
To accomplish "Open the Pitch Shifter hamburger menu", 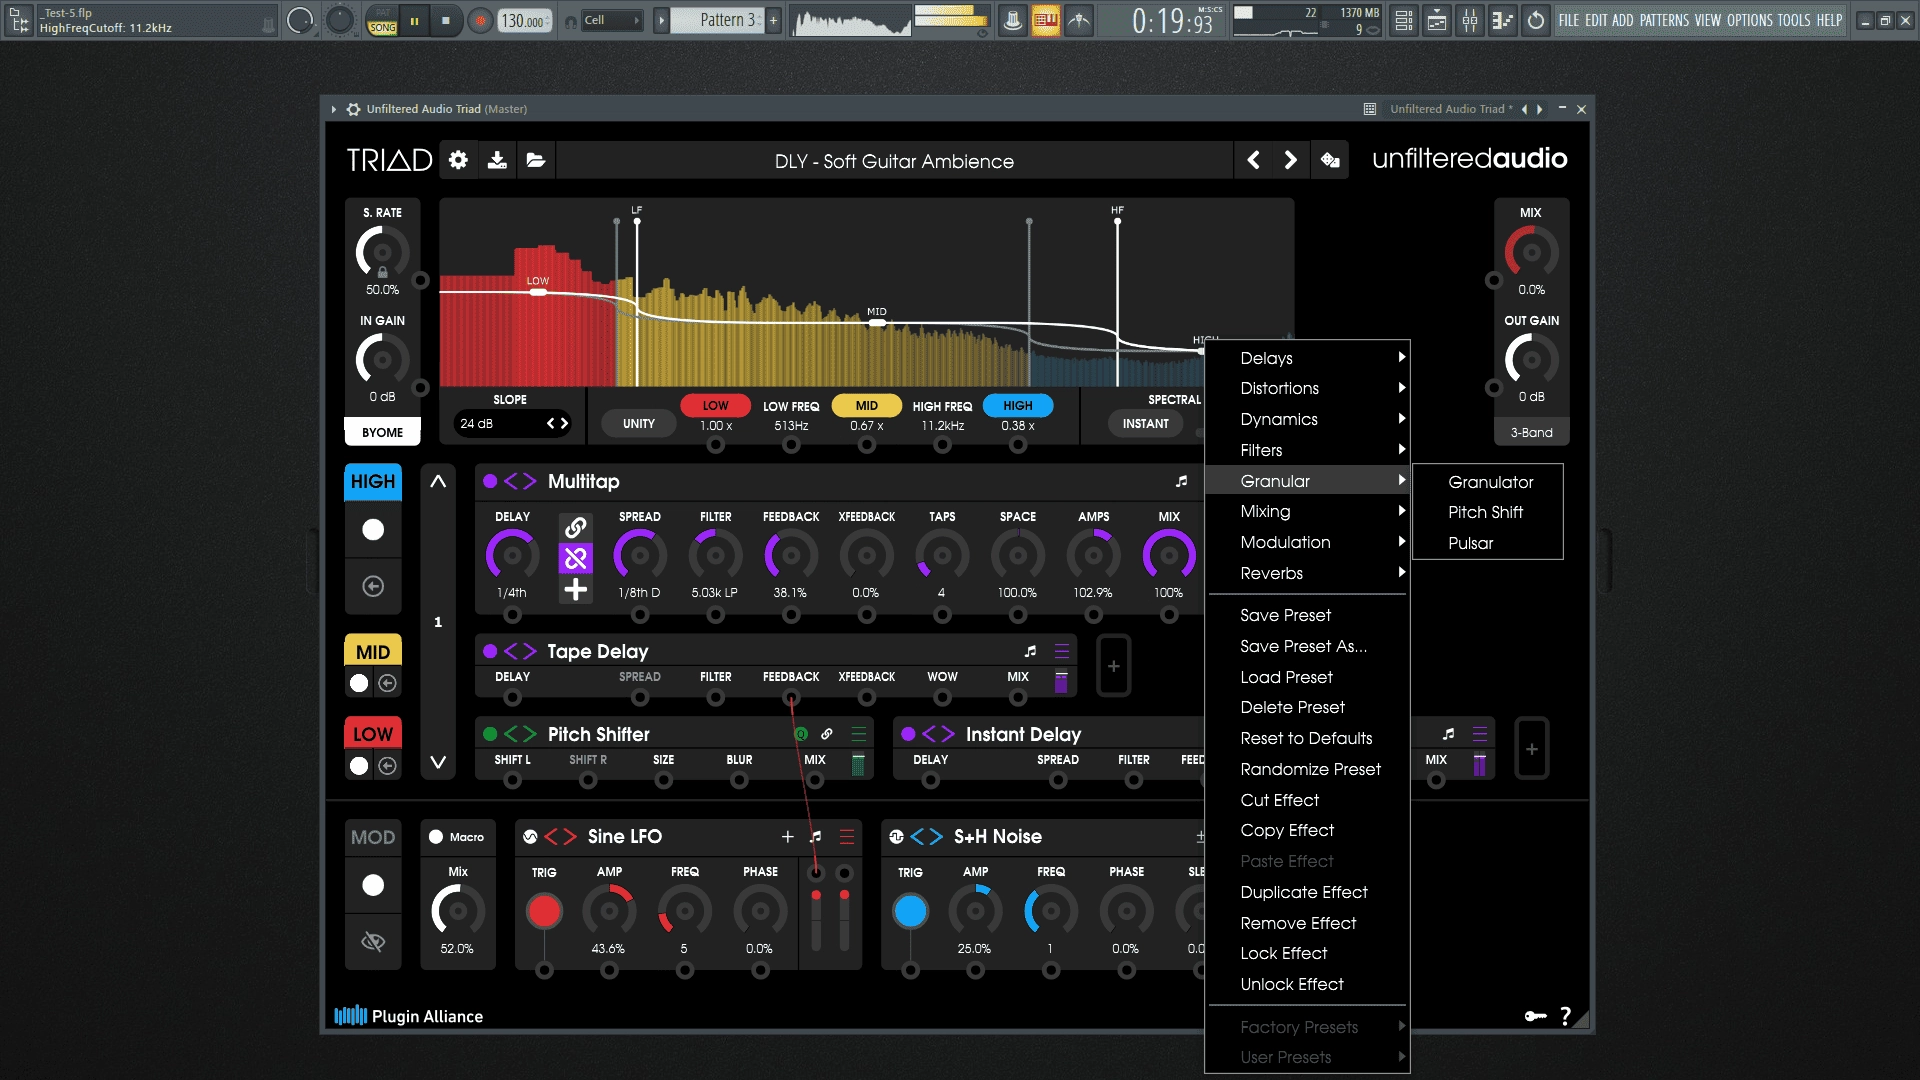I will (859, 734).
